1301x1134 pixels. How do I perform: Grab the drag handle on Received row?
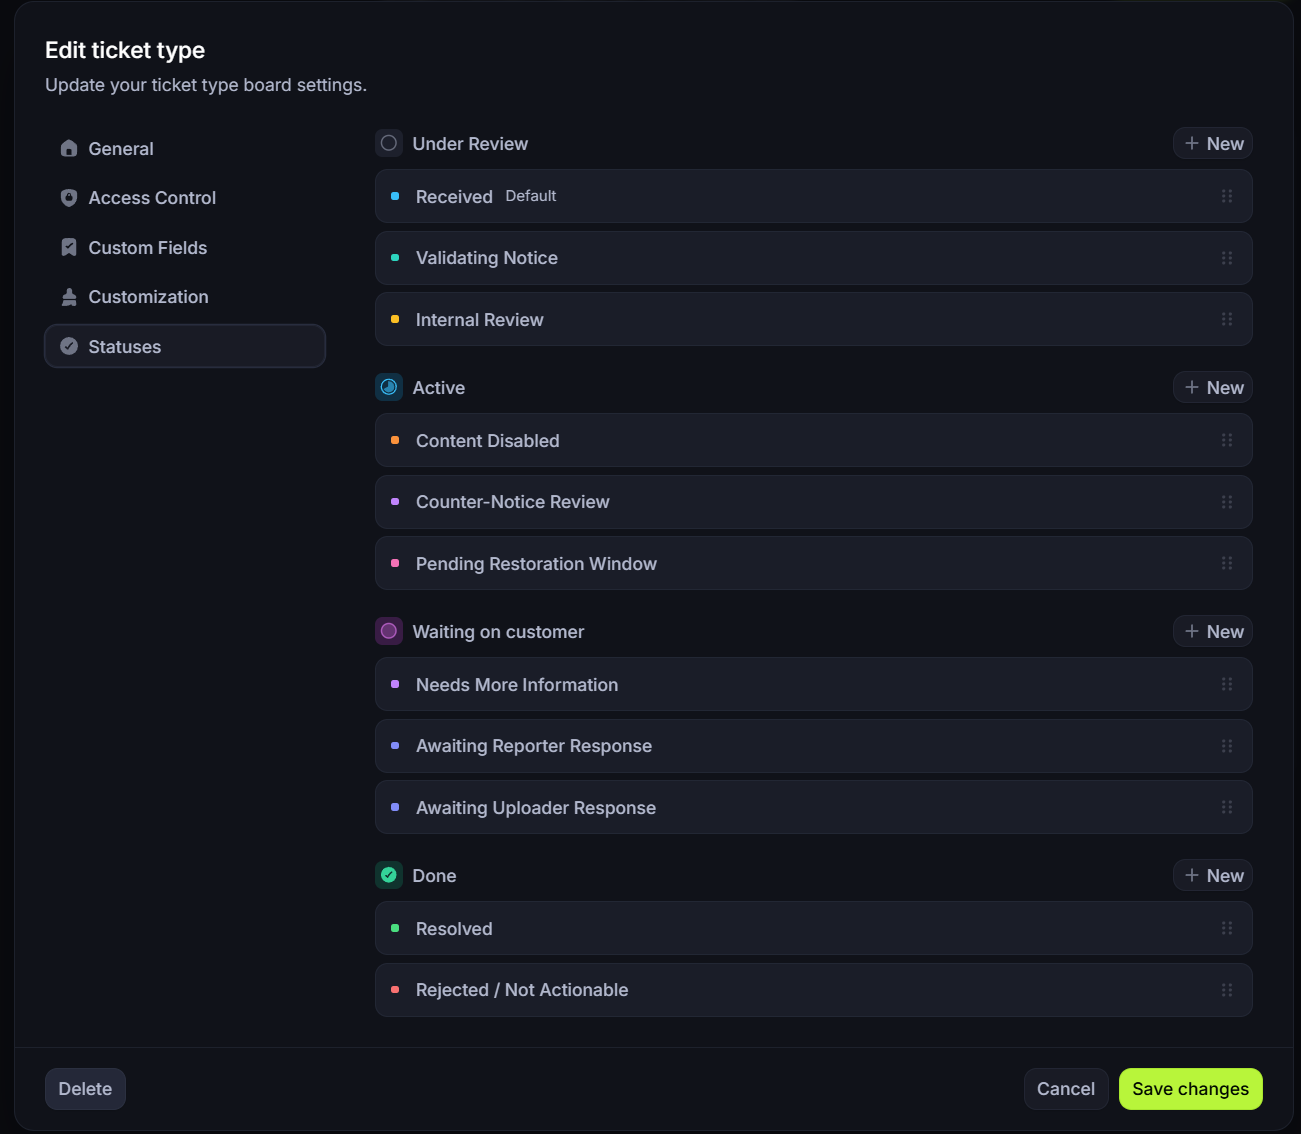coord(1227,196)
